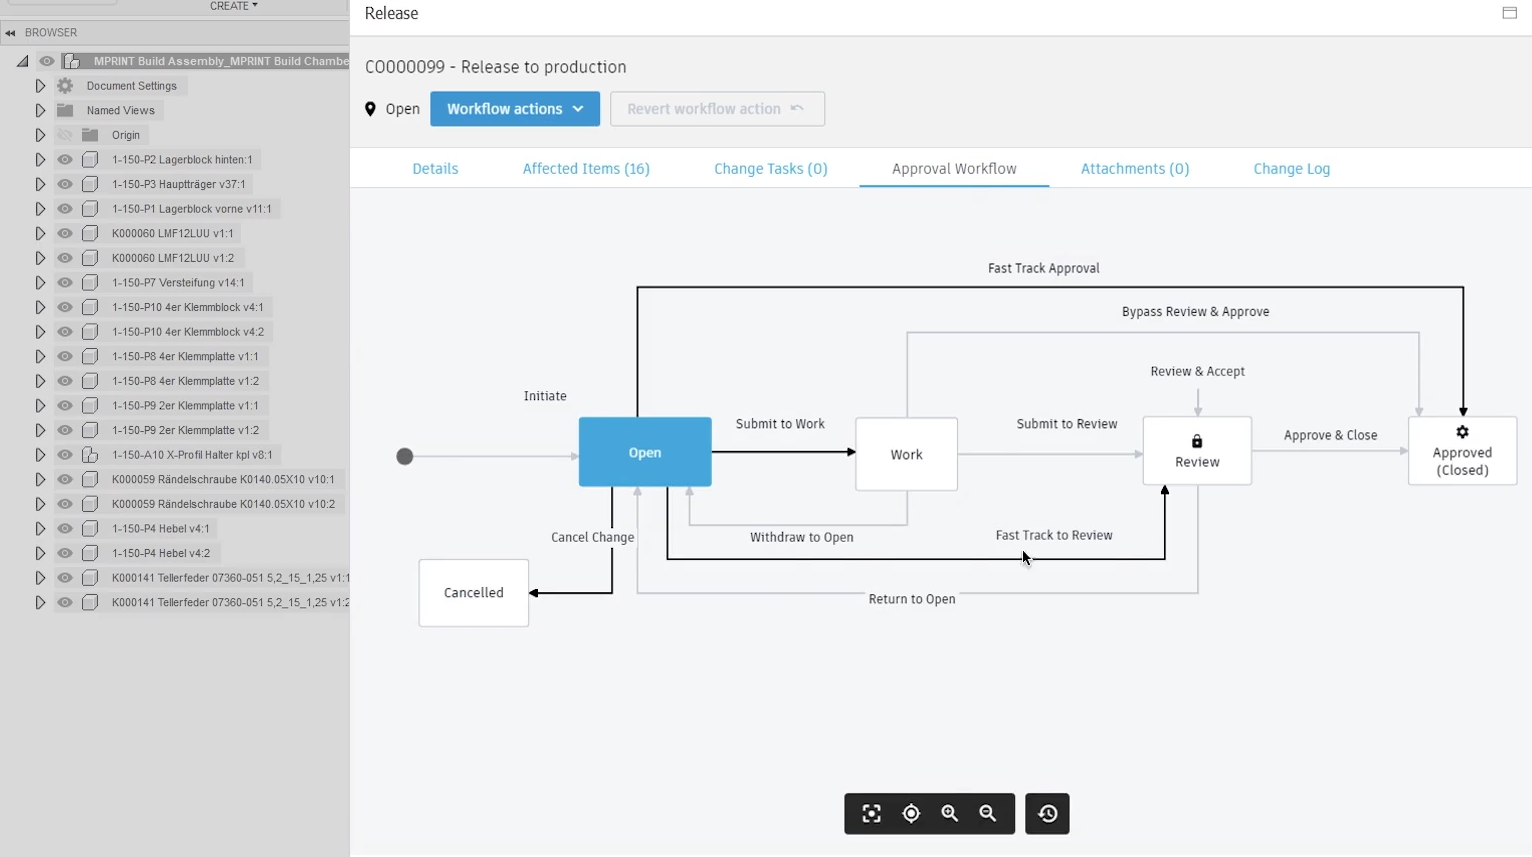Hide 1-150-P2 Lagerblock hinten:1 component
Screen dimensions: 1532x857
tap(65, 160)
